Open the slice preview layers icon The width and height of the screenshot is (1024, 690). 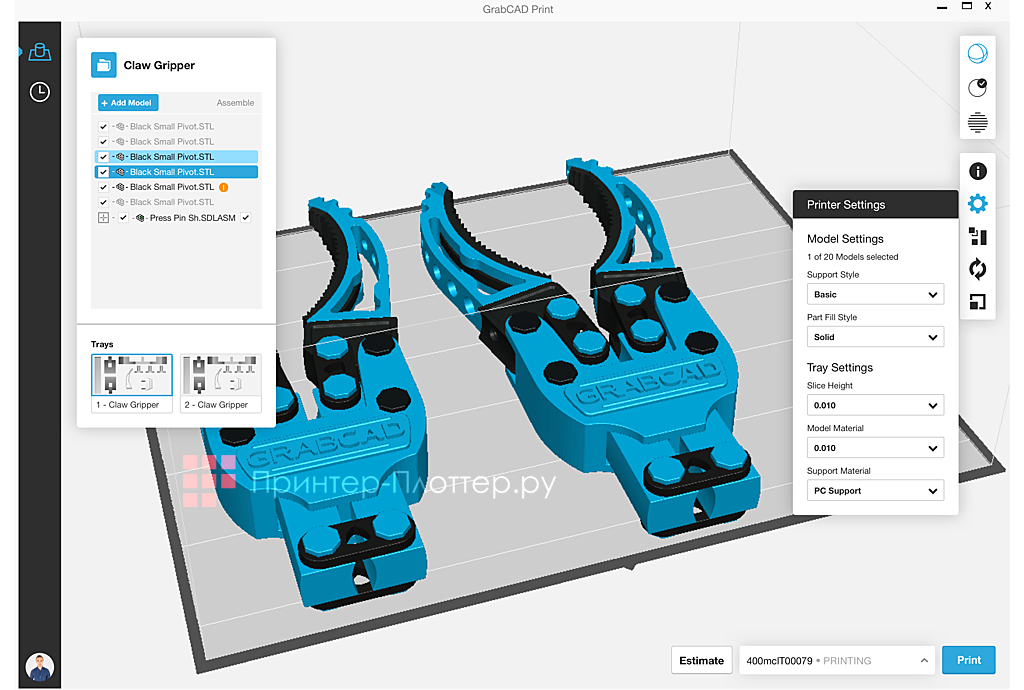pyautogui.click(x=978, y=122)
